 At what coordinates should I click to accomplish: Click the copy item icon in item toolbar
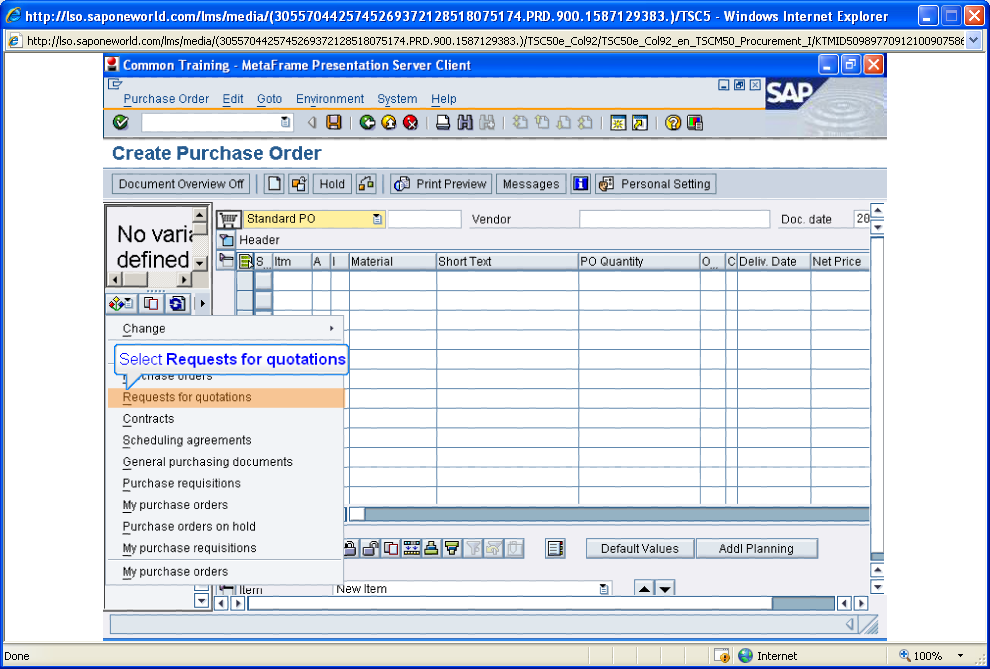pyautogui.click(x=391, y=548)
